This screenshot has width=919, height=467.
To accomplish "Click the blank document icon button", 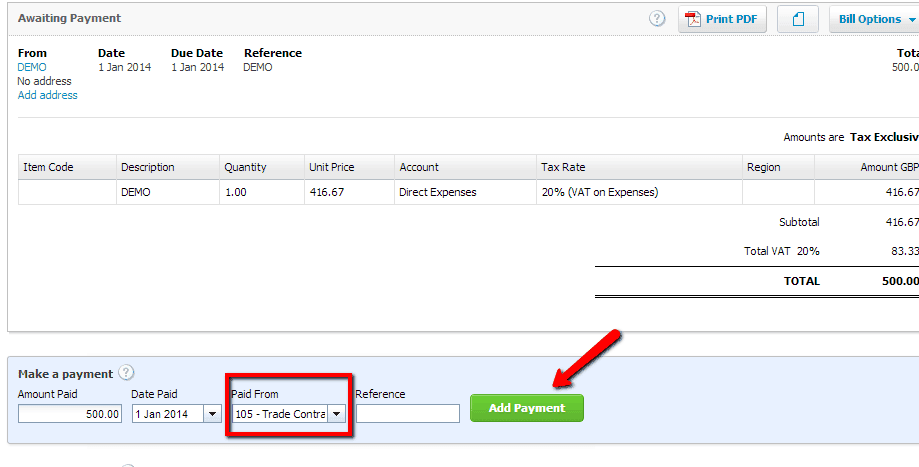I will tap(798, 19).
